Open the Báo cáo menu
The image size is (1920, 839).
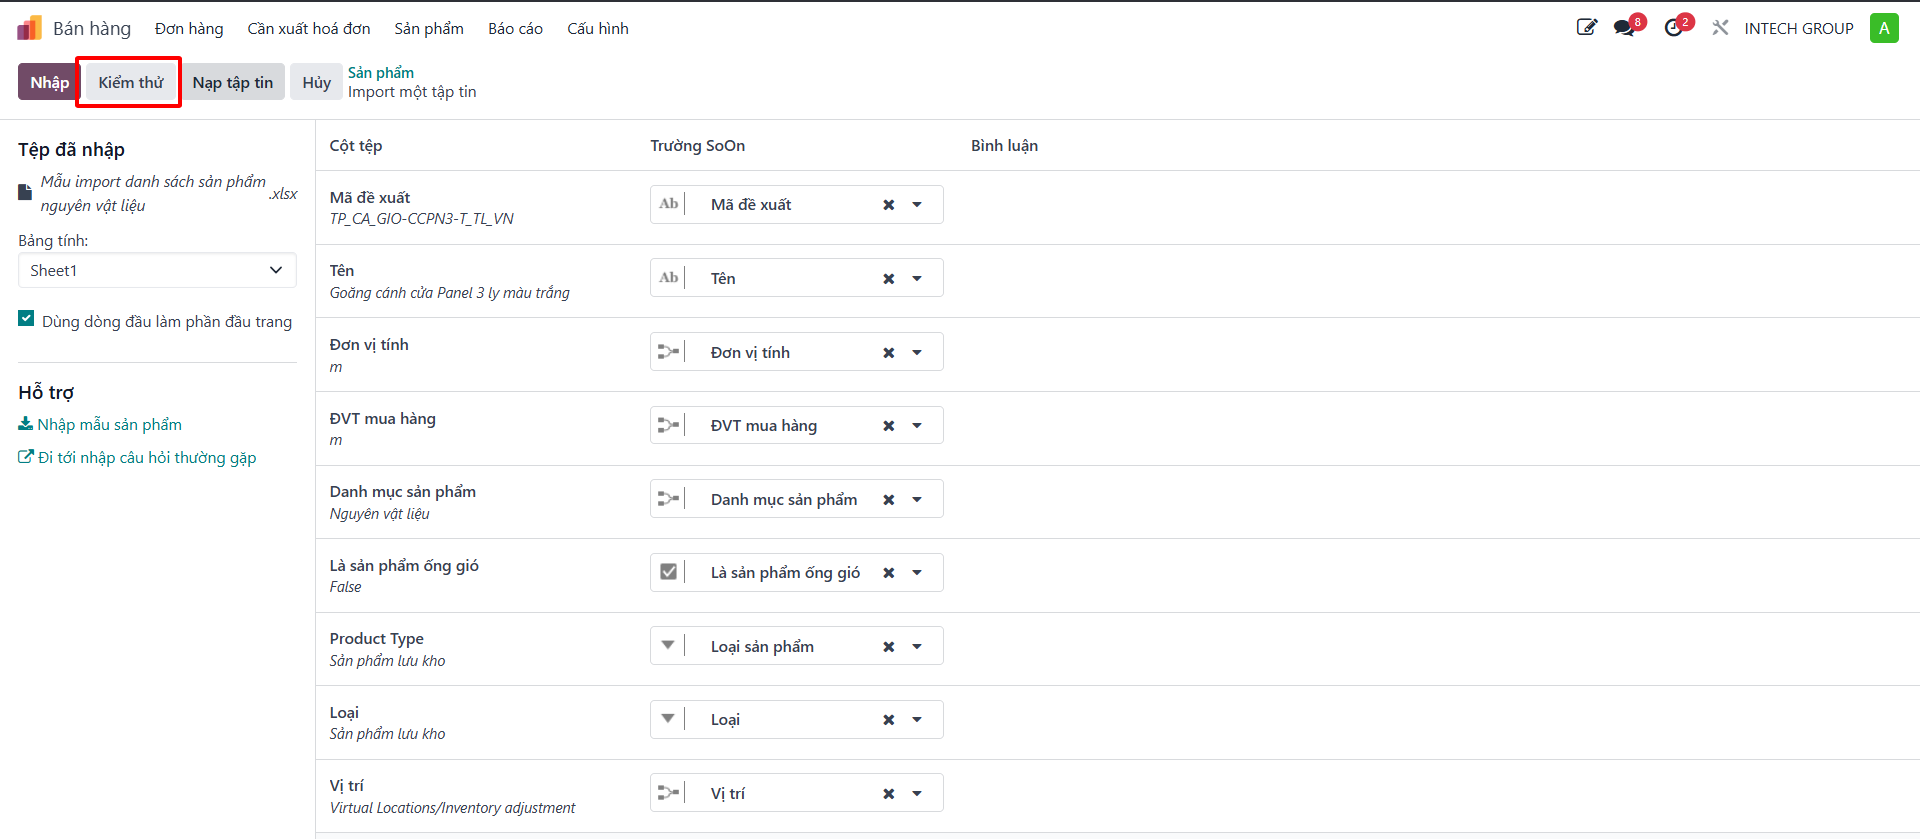pyautogui.click(x=515, y=28)
